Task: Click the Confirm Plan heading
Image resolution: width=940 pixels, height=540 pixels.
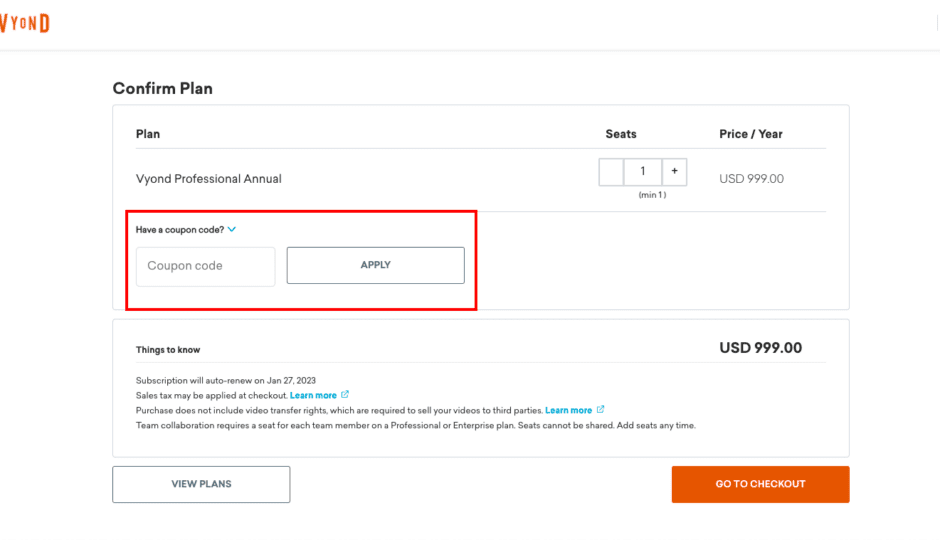Action: pos(162,89)
